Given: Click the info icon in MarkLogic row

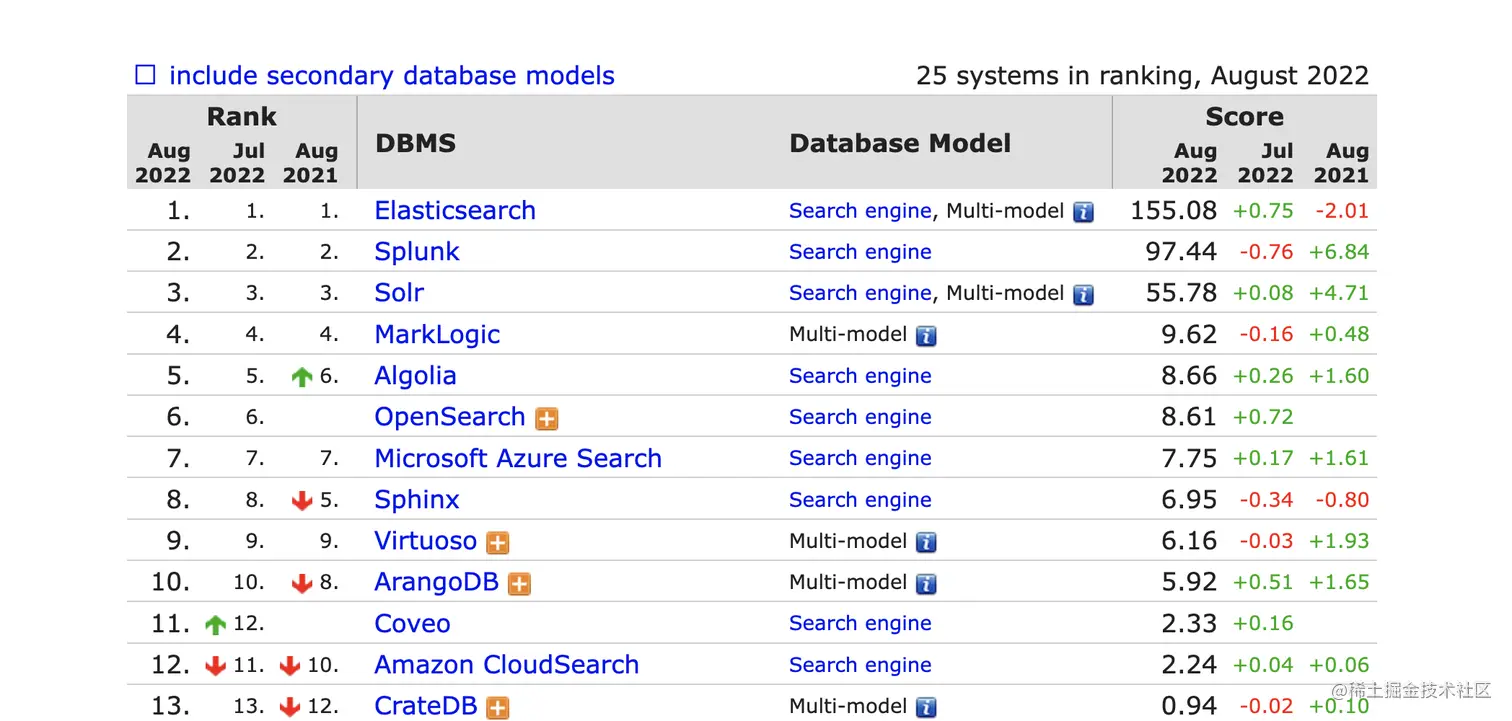Looking at the screenshot, I should click(x=927, y=336).
